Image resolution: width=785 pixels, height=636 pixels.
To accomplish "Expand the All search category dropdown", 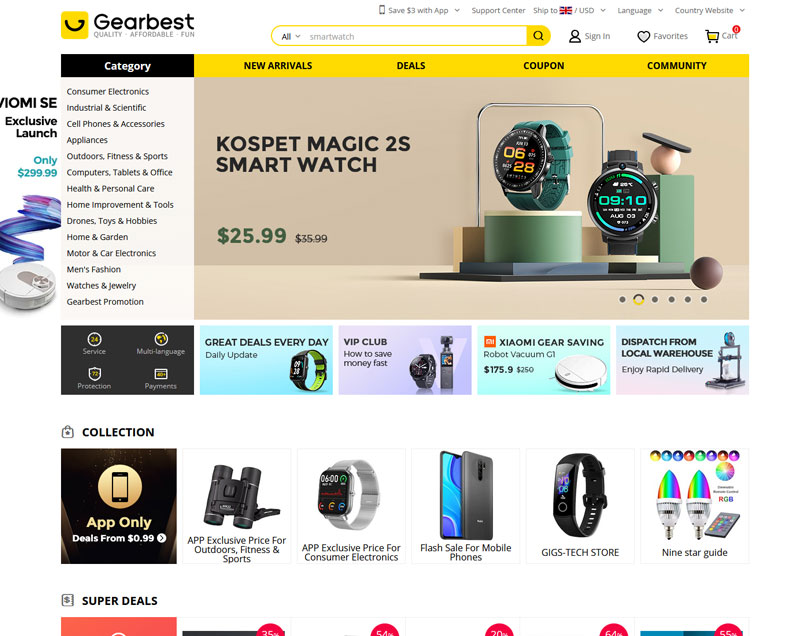I will click(291, 37).
